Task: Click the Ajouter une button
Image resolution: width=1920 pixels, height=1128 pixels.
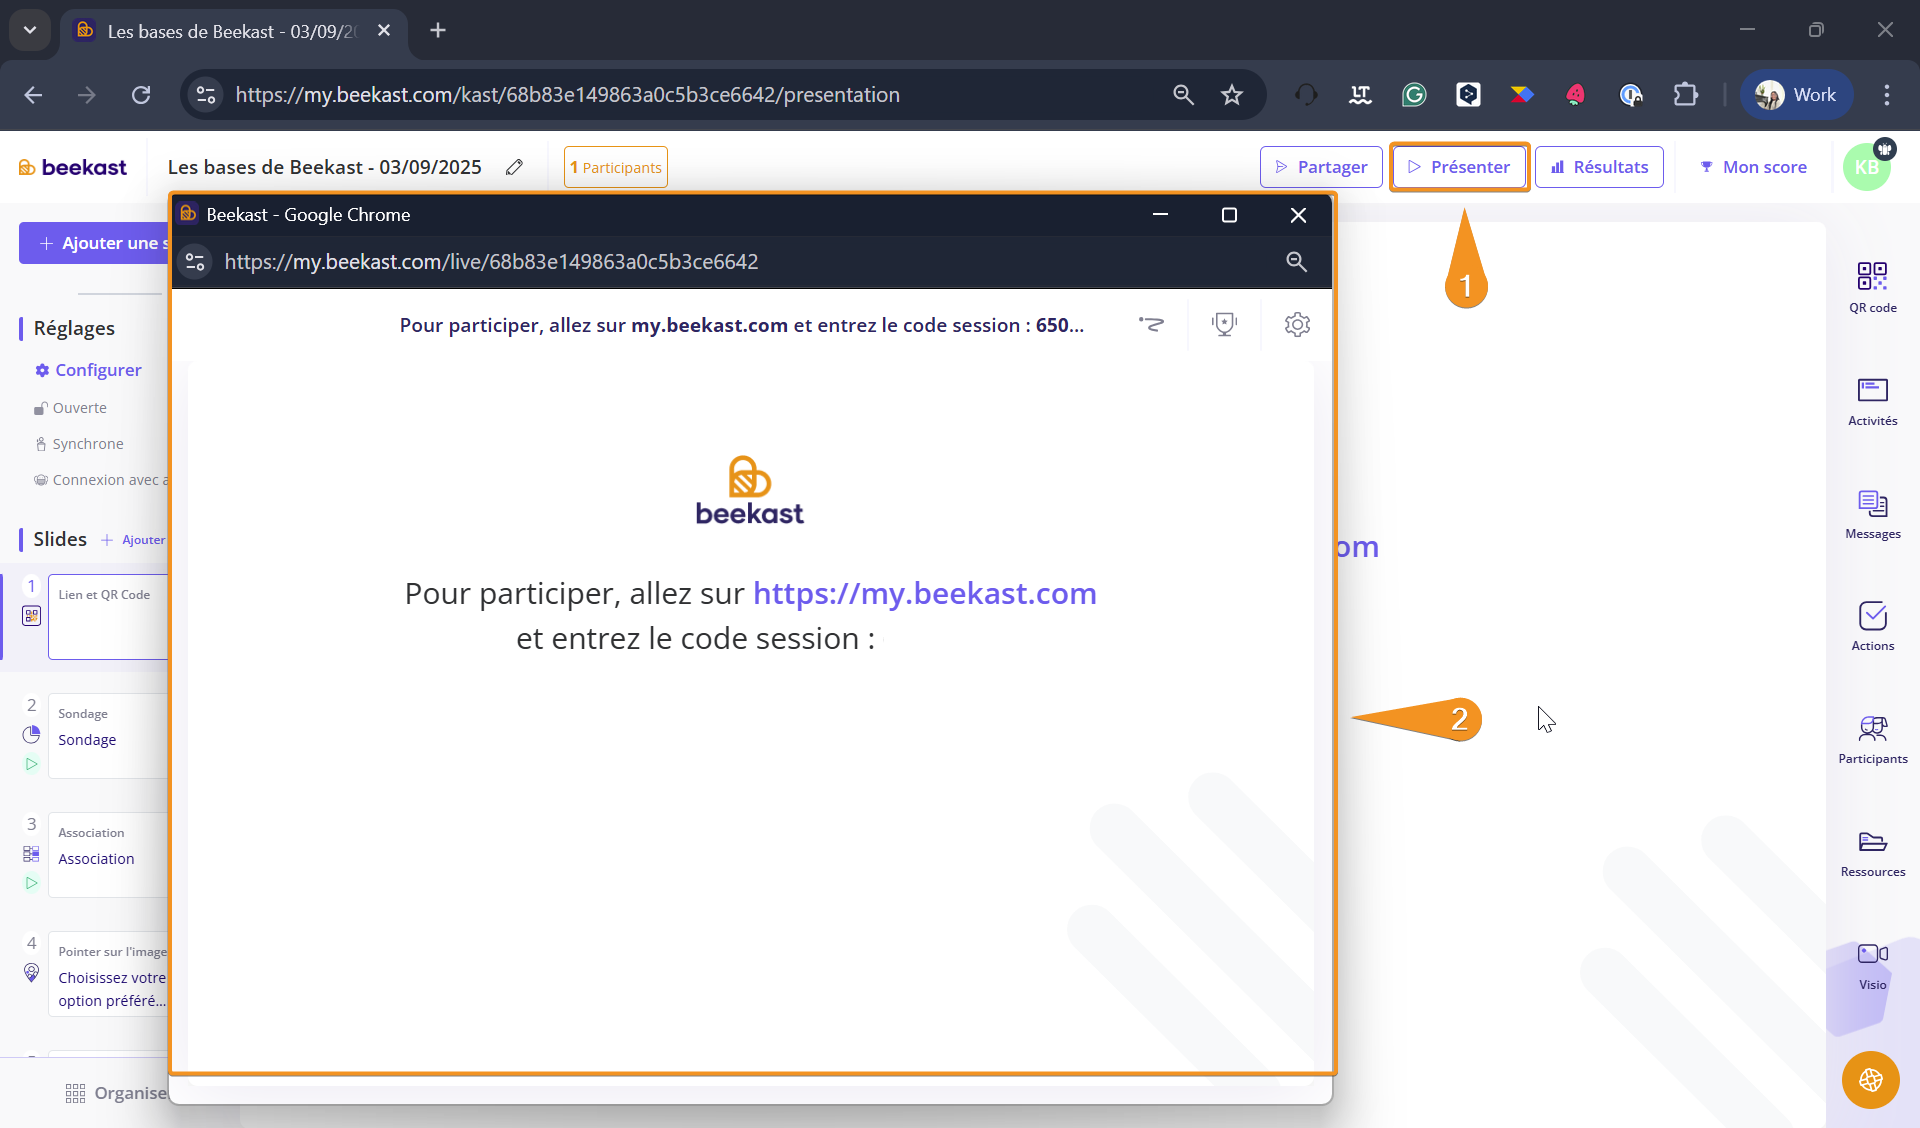Action: click(x=94, y=243)
